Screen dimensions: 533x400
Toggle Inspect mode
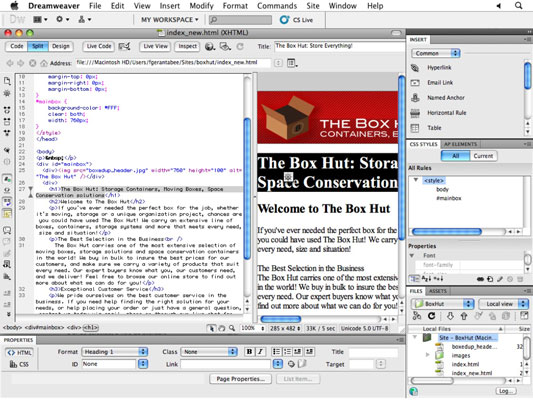click(x=187, y=46)
